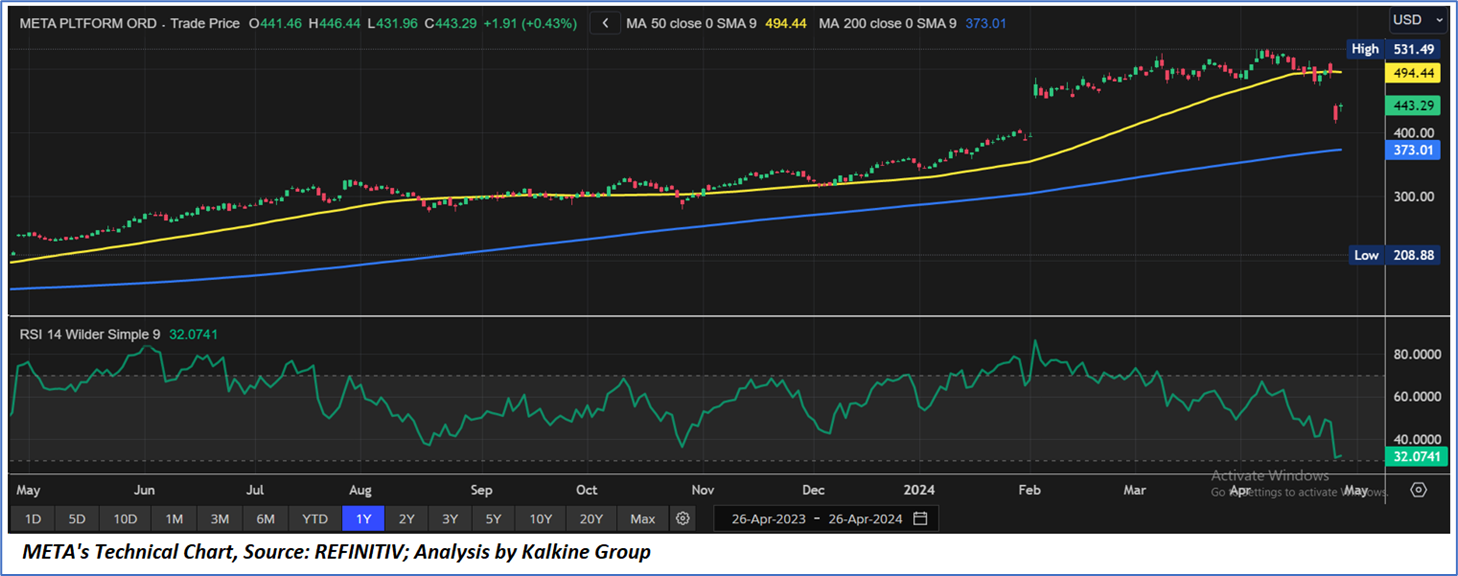Select the 1Y time range

363,518
